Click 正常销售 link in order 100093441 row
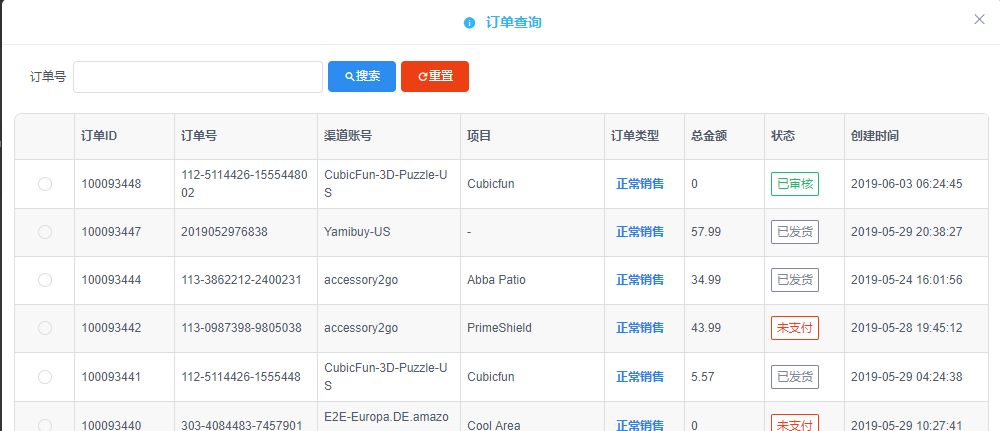 640,377
